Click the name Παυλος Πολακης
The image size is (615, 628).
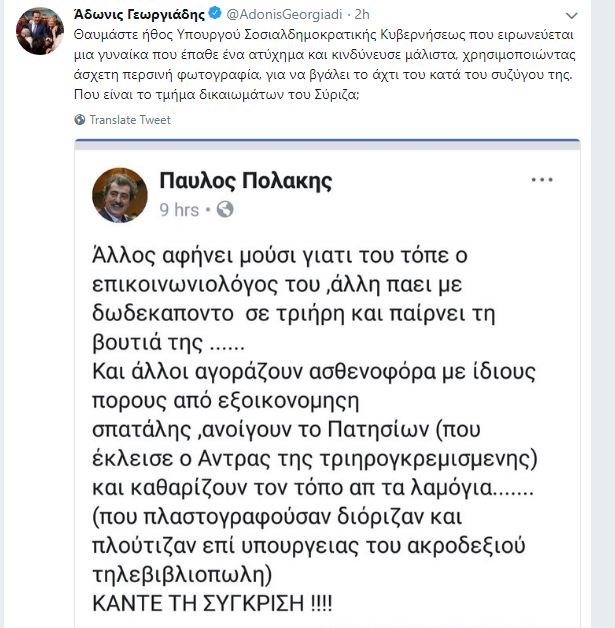(245, 181)
